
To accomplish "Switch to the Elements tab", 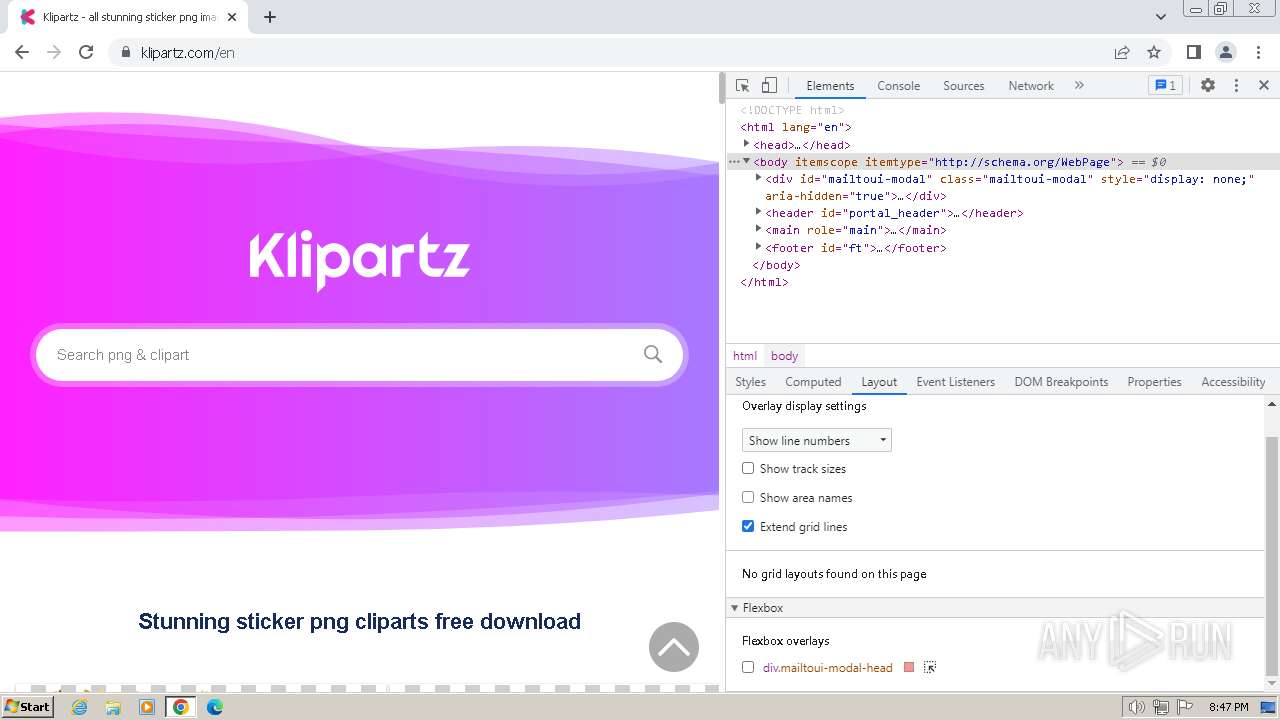I will 830,86.
